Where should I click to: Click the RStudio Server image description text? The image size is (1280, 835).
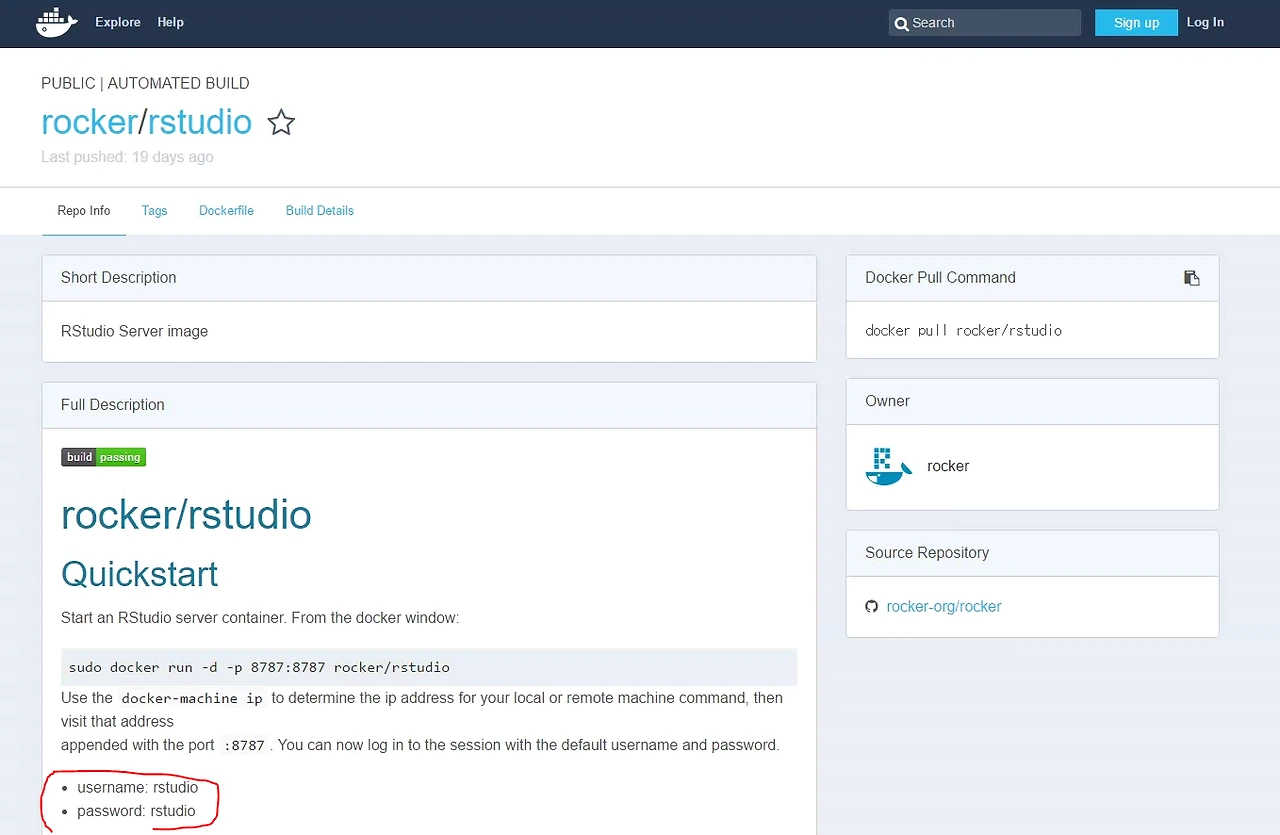pyautogui.click(x=135, y=331)
